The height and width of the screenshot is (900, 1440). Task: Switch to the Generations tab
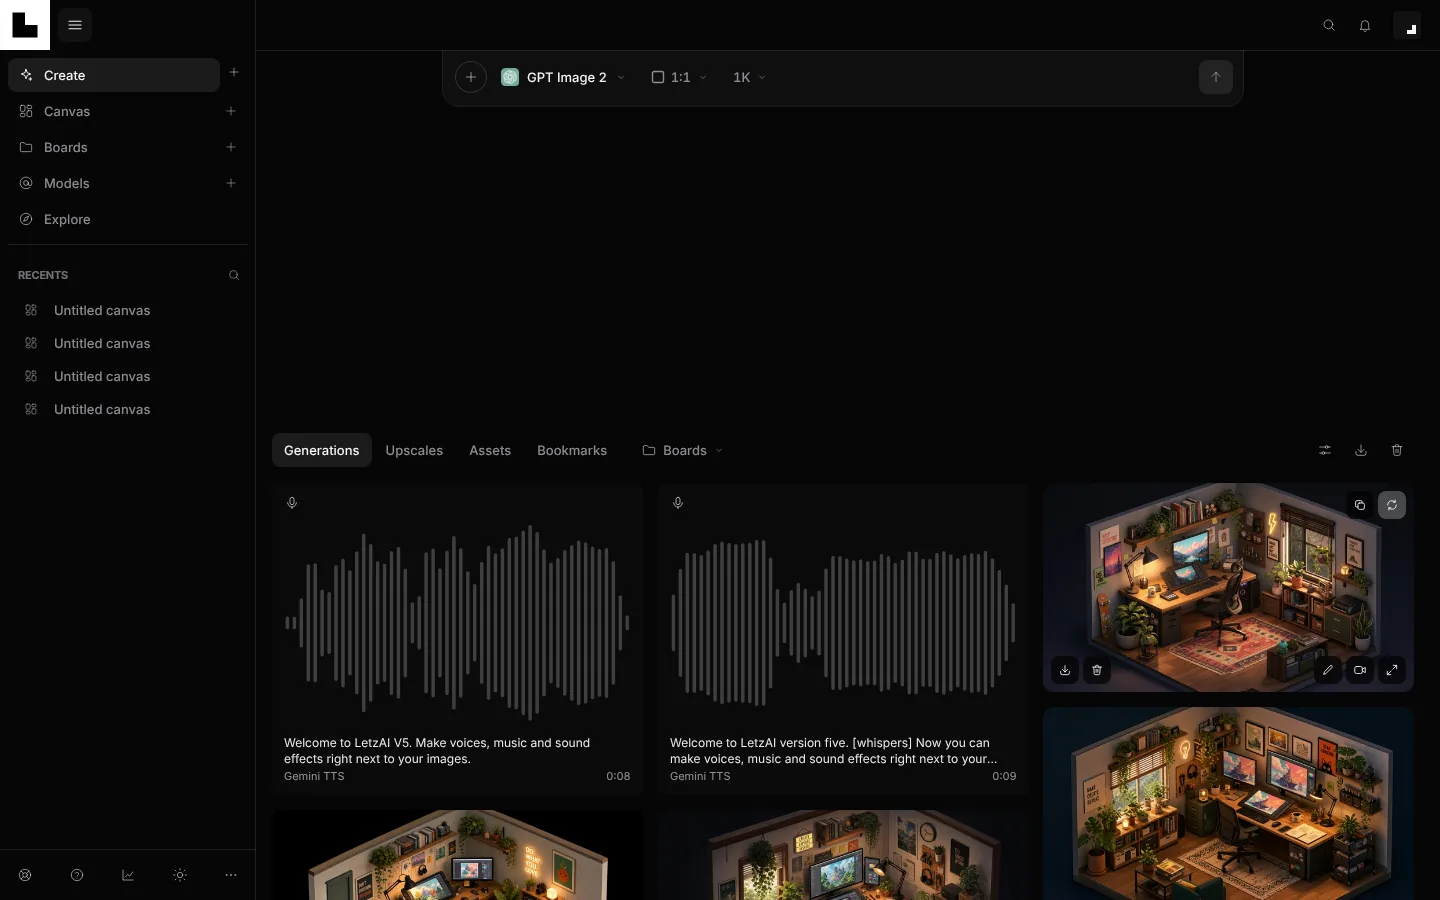322,451
